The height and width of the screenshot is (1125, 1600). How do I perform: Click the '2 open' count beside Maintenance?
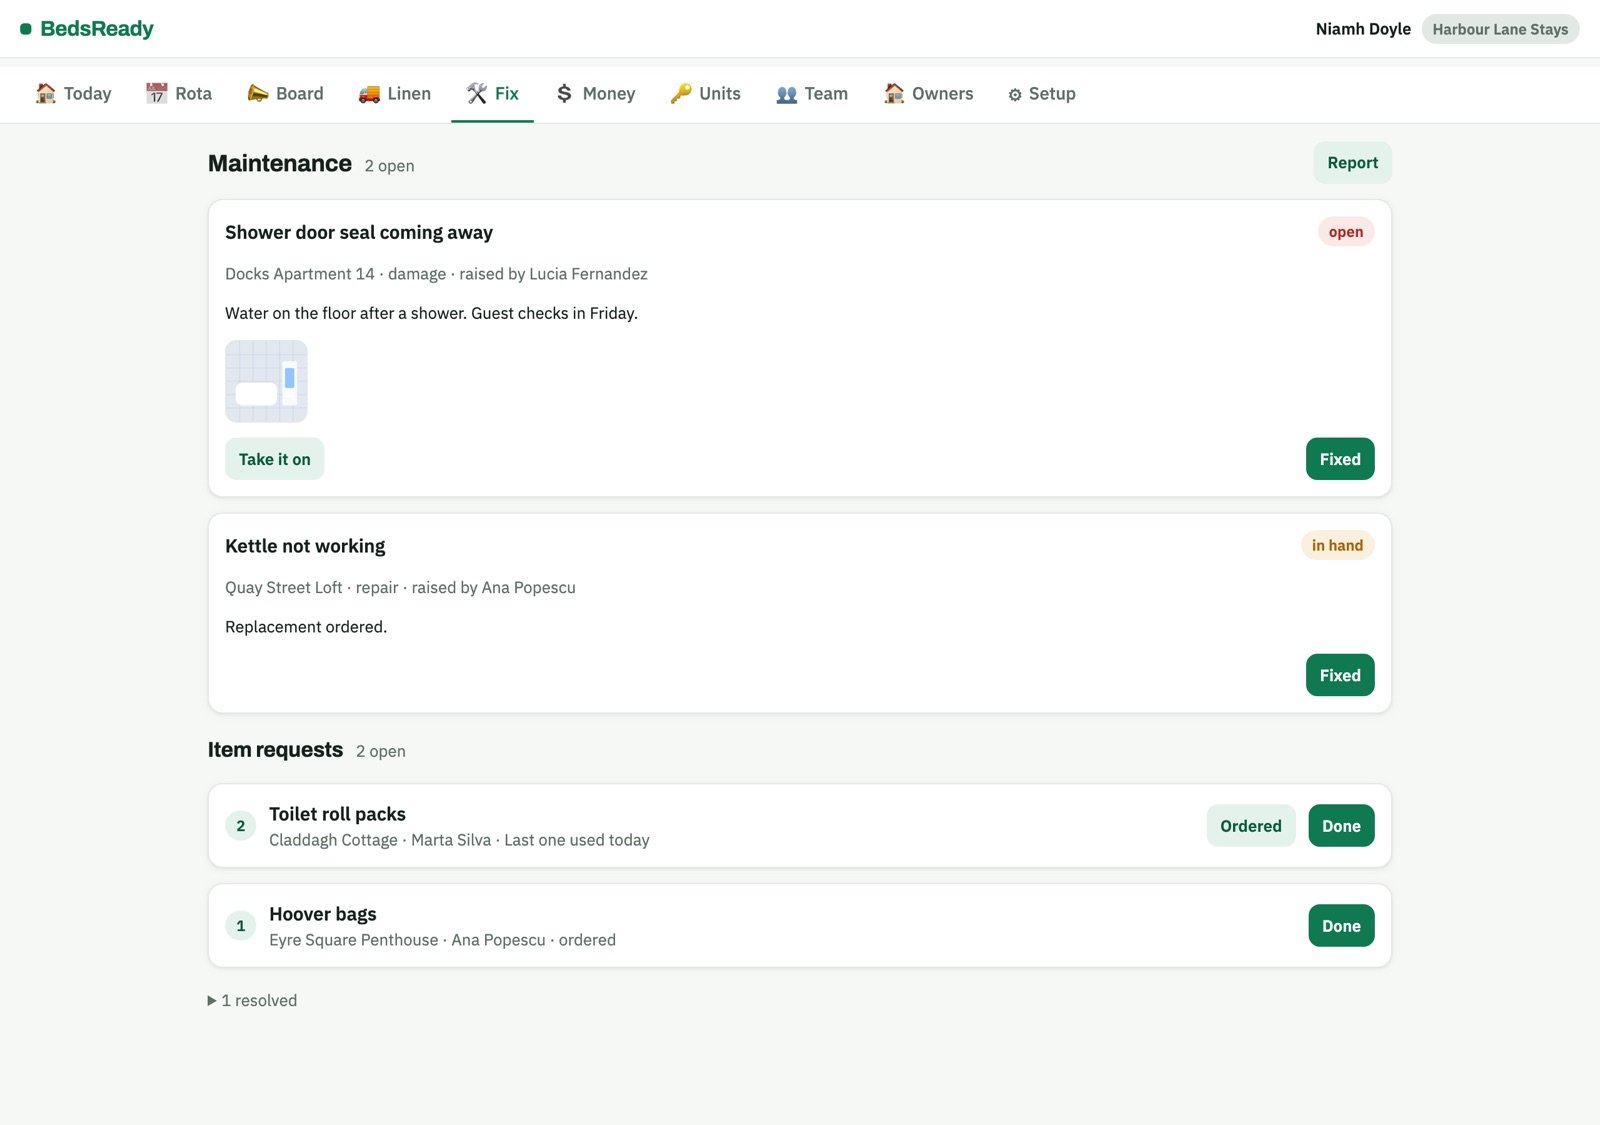coord(389,166)
